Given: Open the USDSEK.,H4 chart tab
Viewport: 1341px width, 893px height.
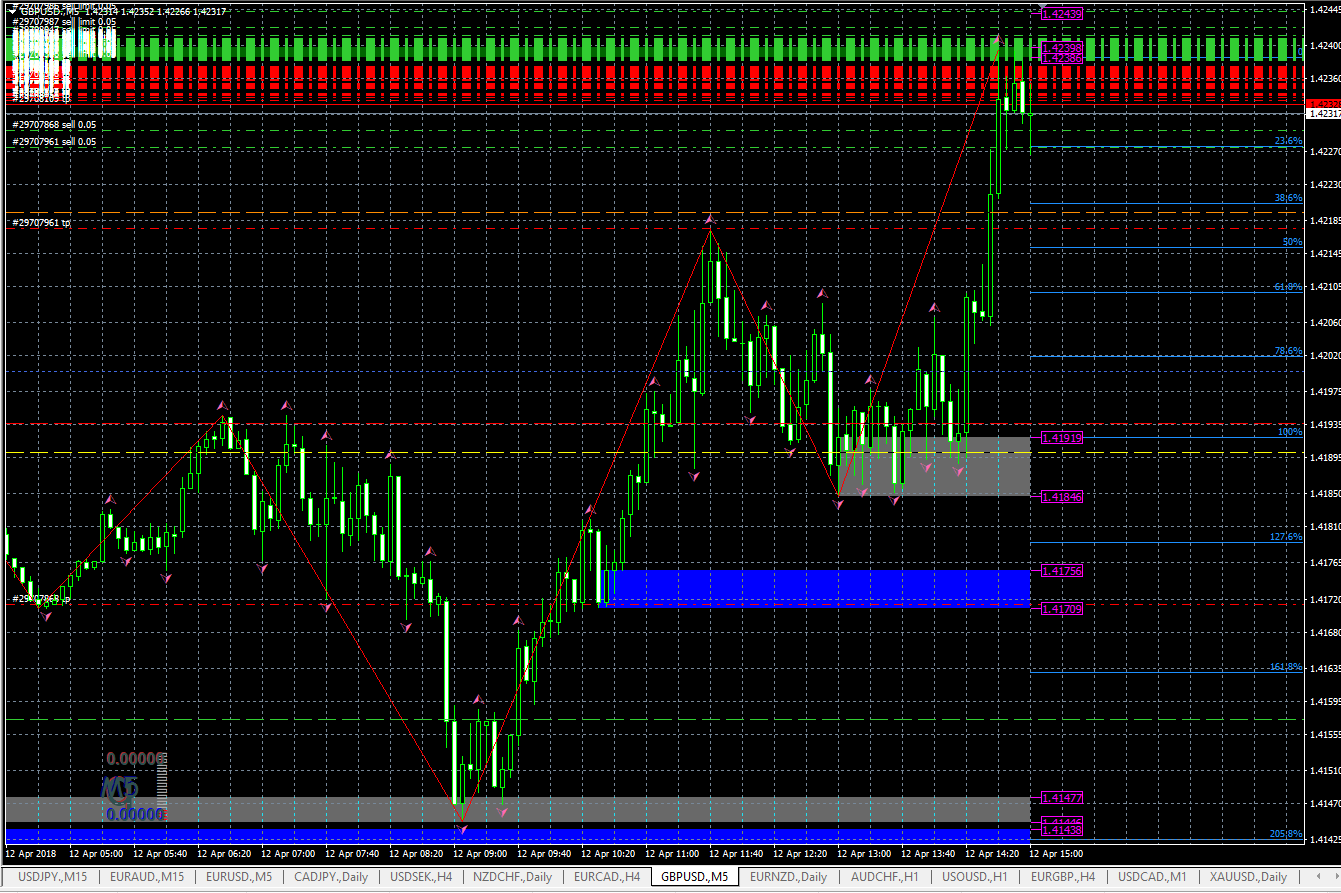Looking at the screenshot, I should click(x=421, y=877).
